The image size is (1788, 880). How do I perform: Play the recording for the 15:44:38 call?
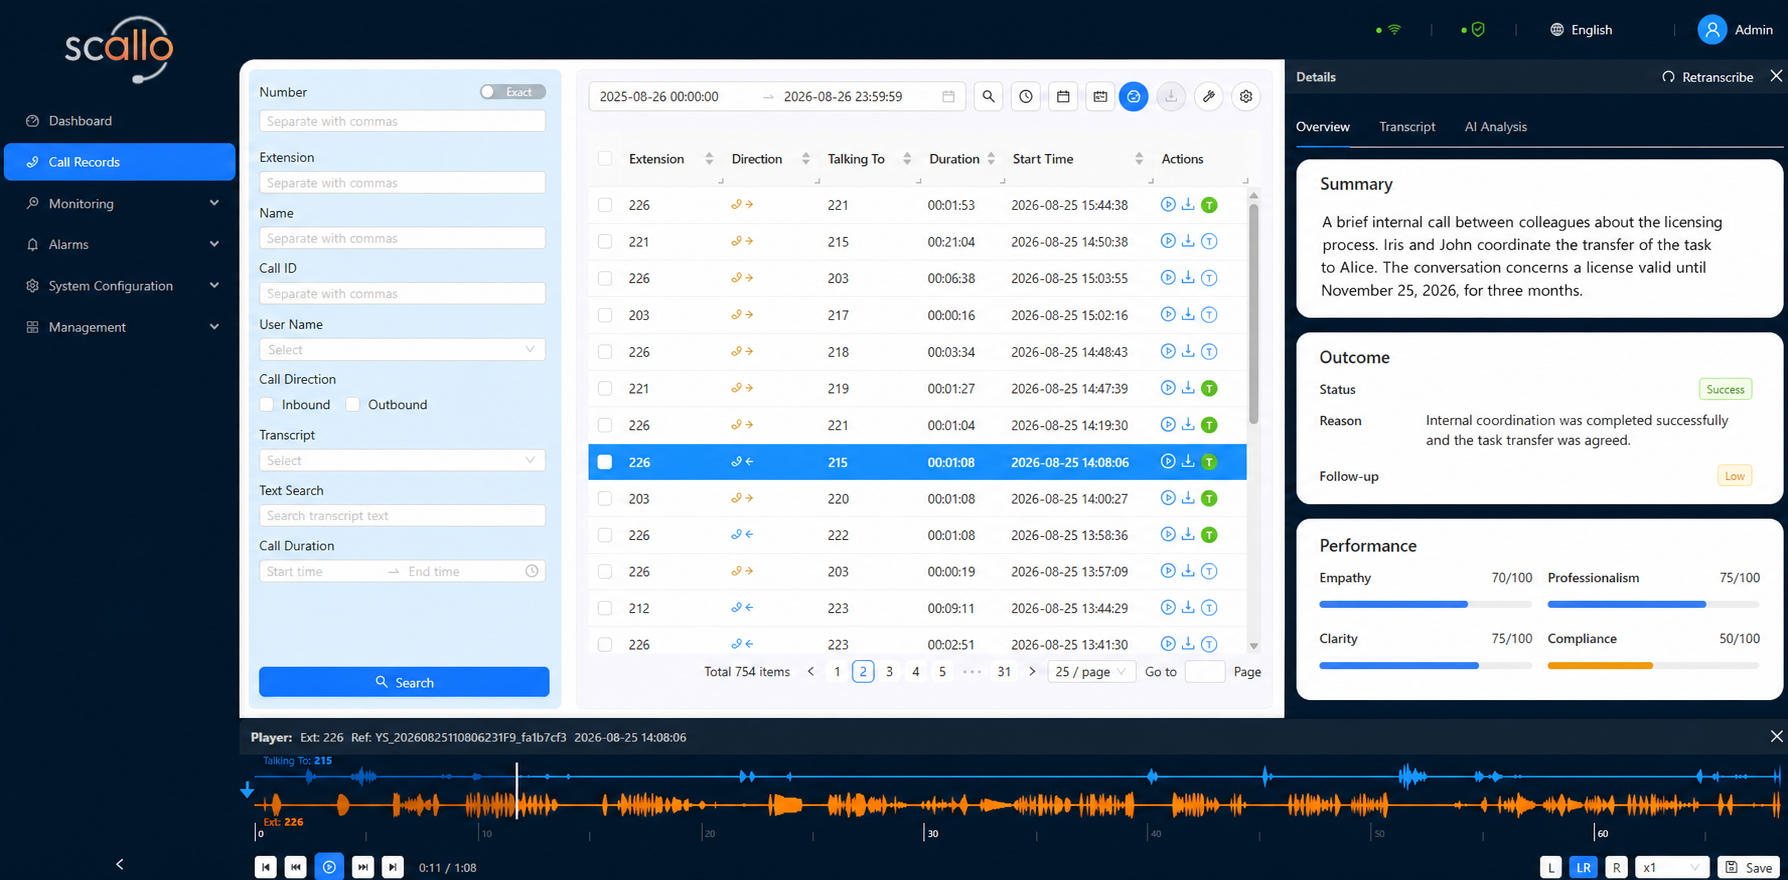click(1167, 205)
